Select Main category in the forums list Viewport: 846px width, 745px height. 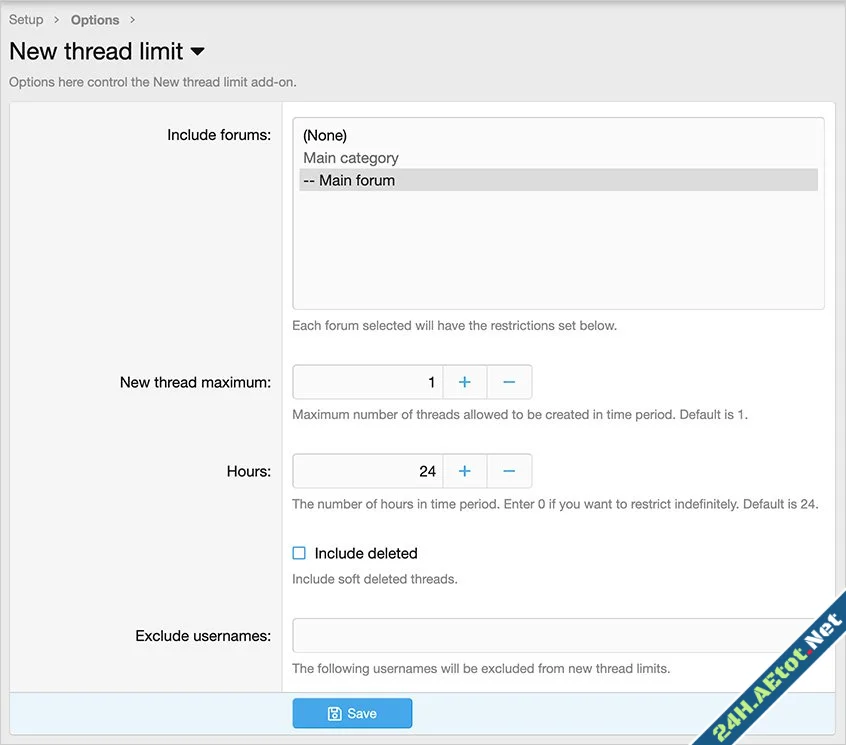pos(349,157)
